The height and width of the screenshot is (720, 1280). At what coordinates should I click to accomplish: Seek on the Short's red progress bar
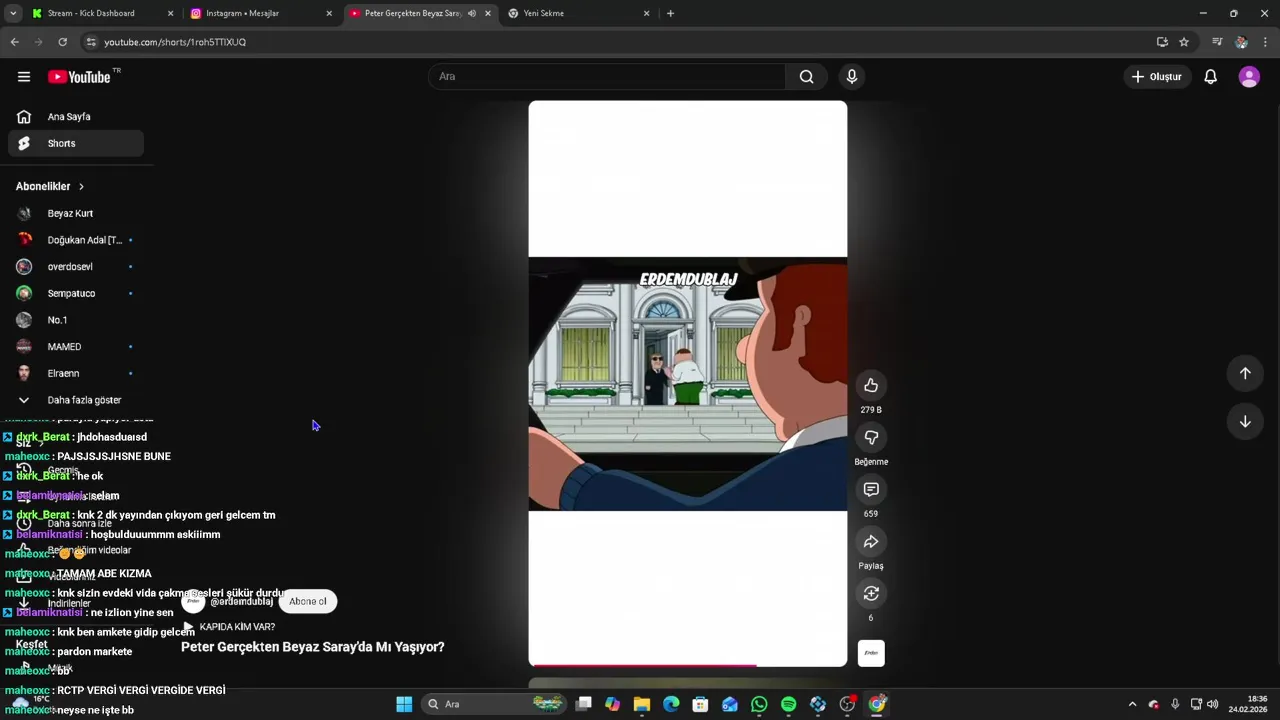(x=688, y=665)
